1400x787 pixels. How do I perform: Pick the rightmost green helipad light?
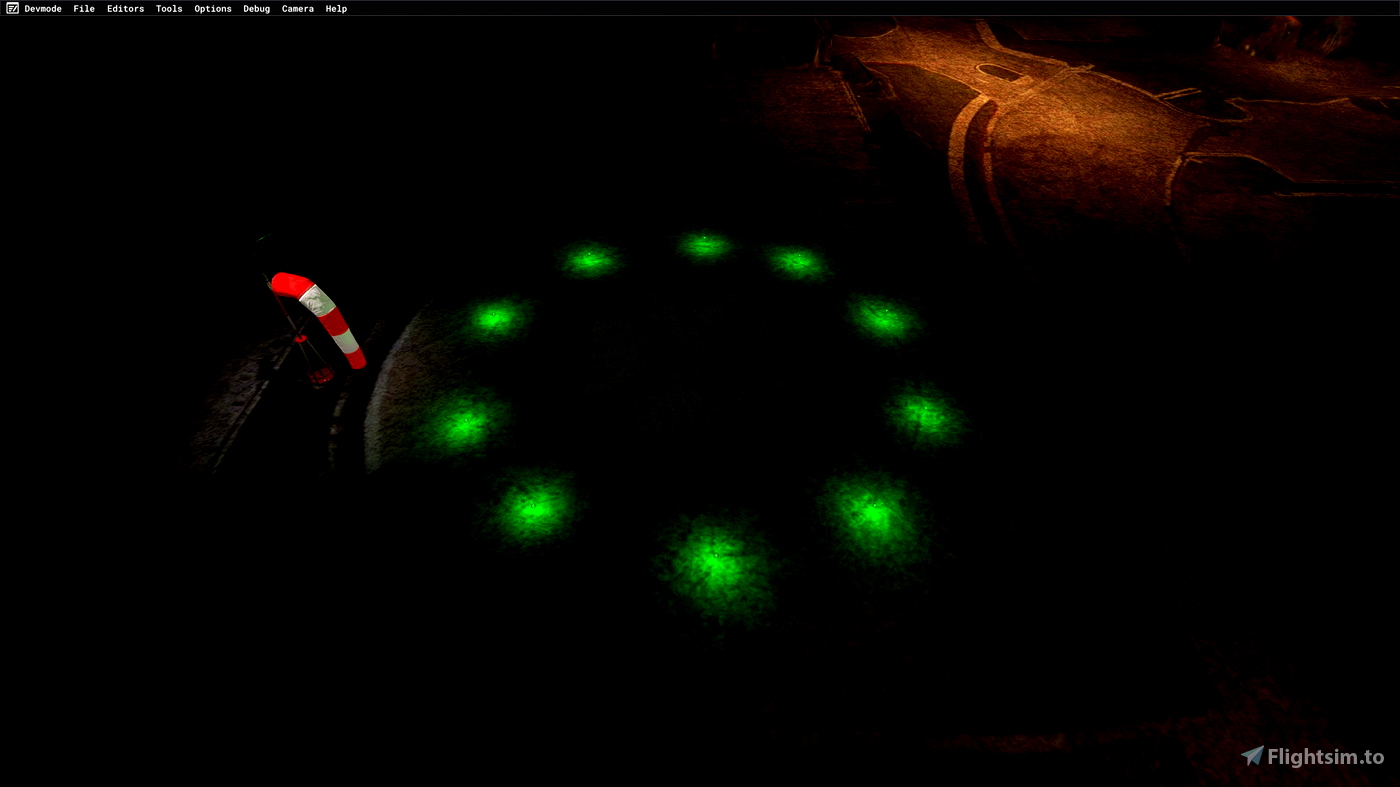pos(926,414)
